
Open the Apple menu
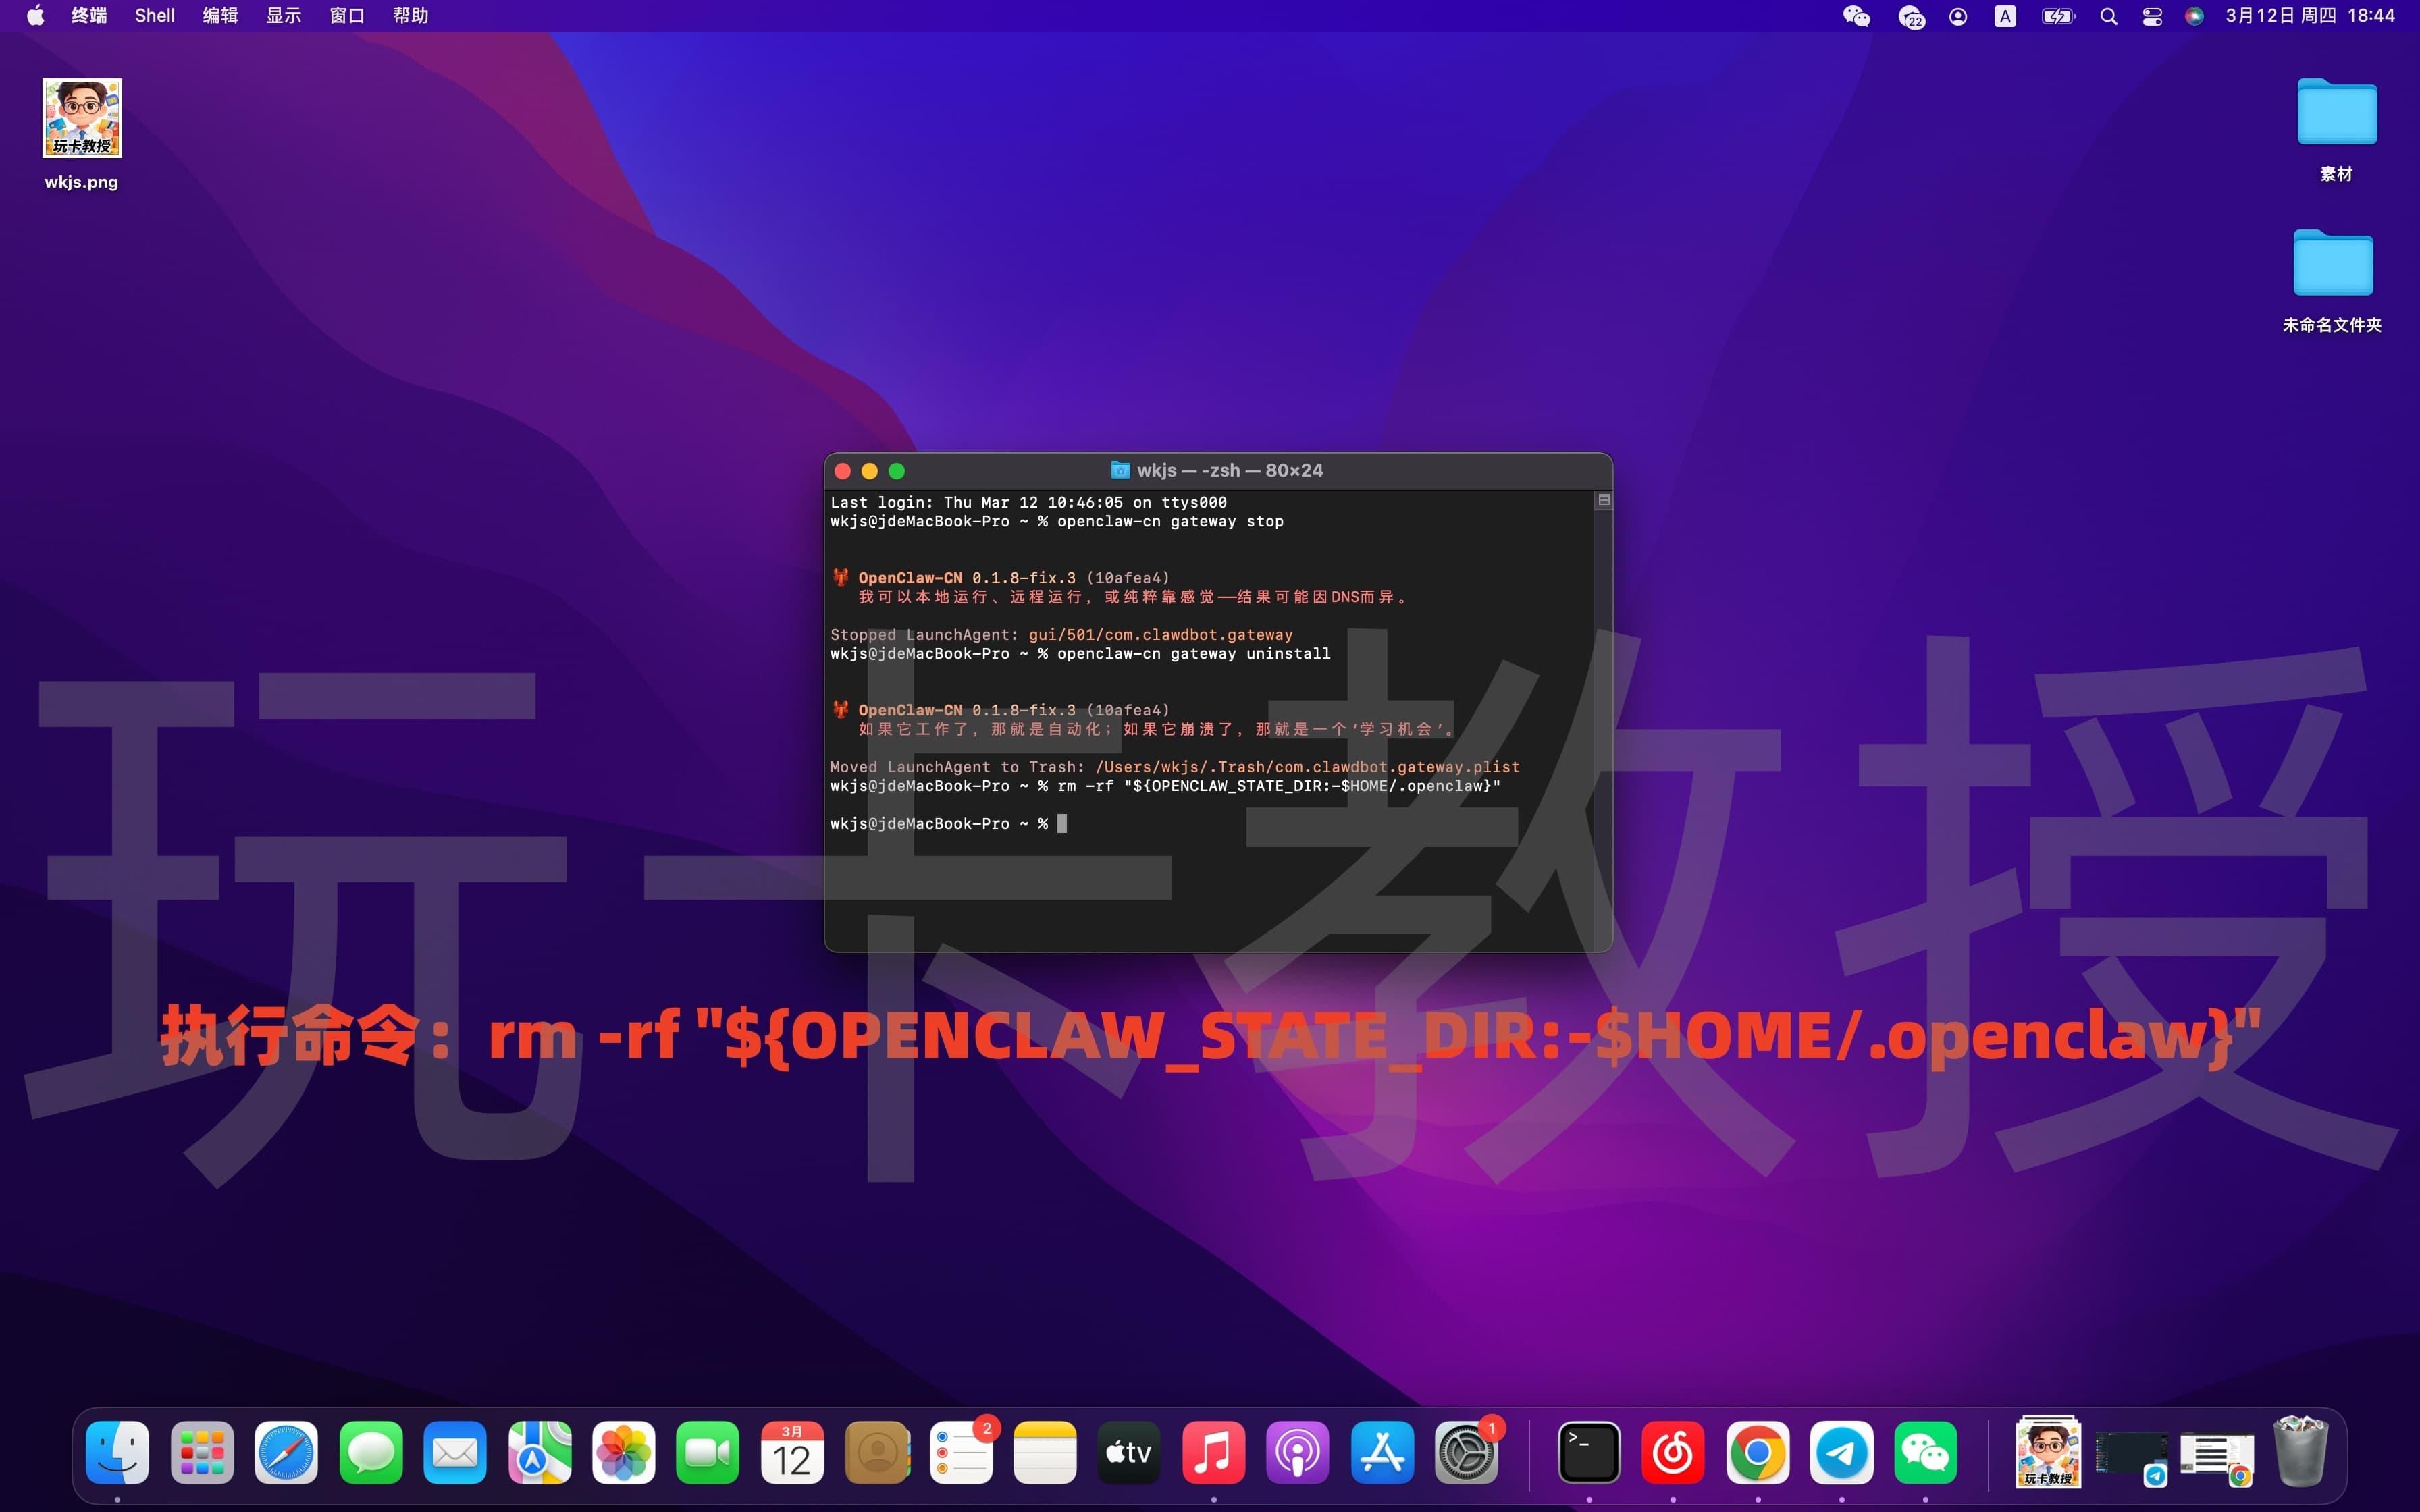tap(35, 15)
